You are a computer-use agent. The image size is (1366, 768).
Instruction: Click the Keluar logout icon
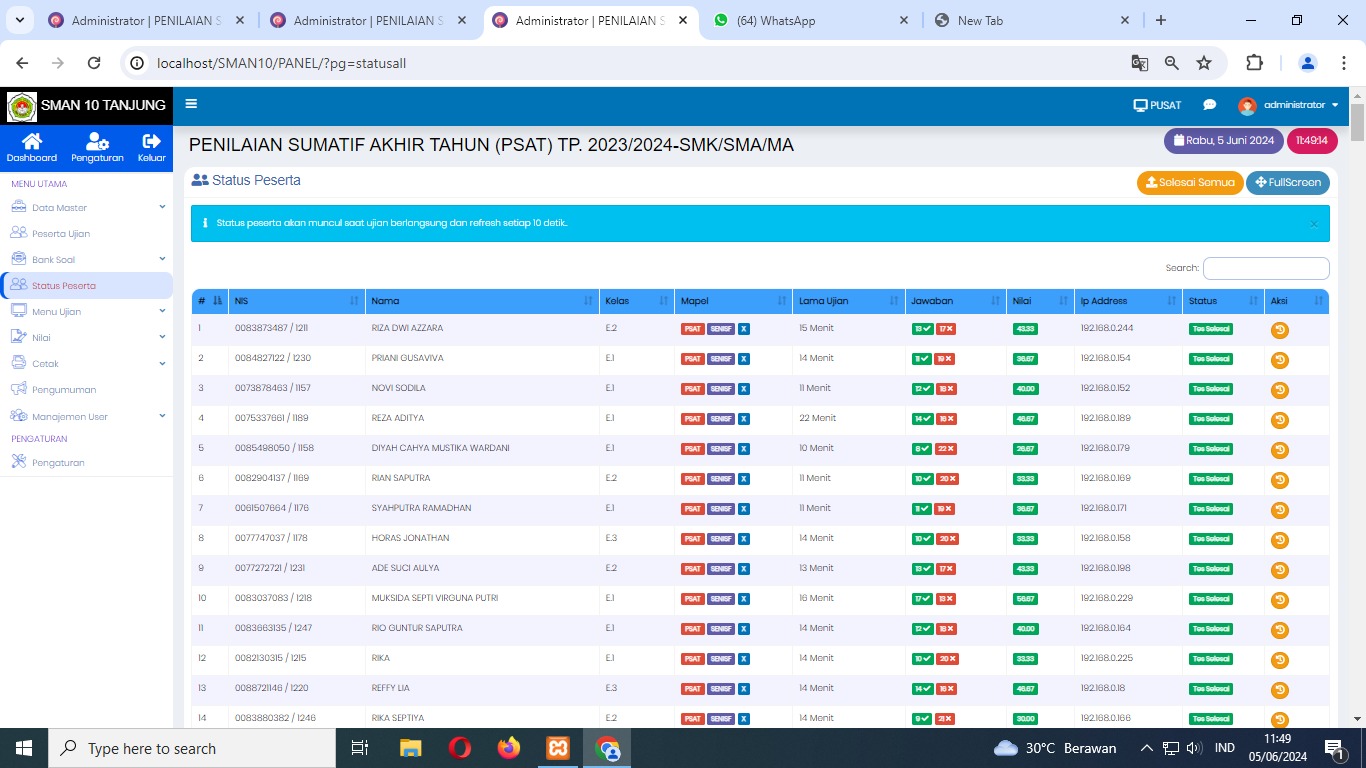(152, 142)
